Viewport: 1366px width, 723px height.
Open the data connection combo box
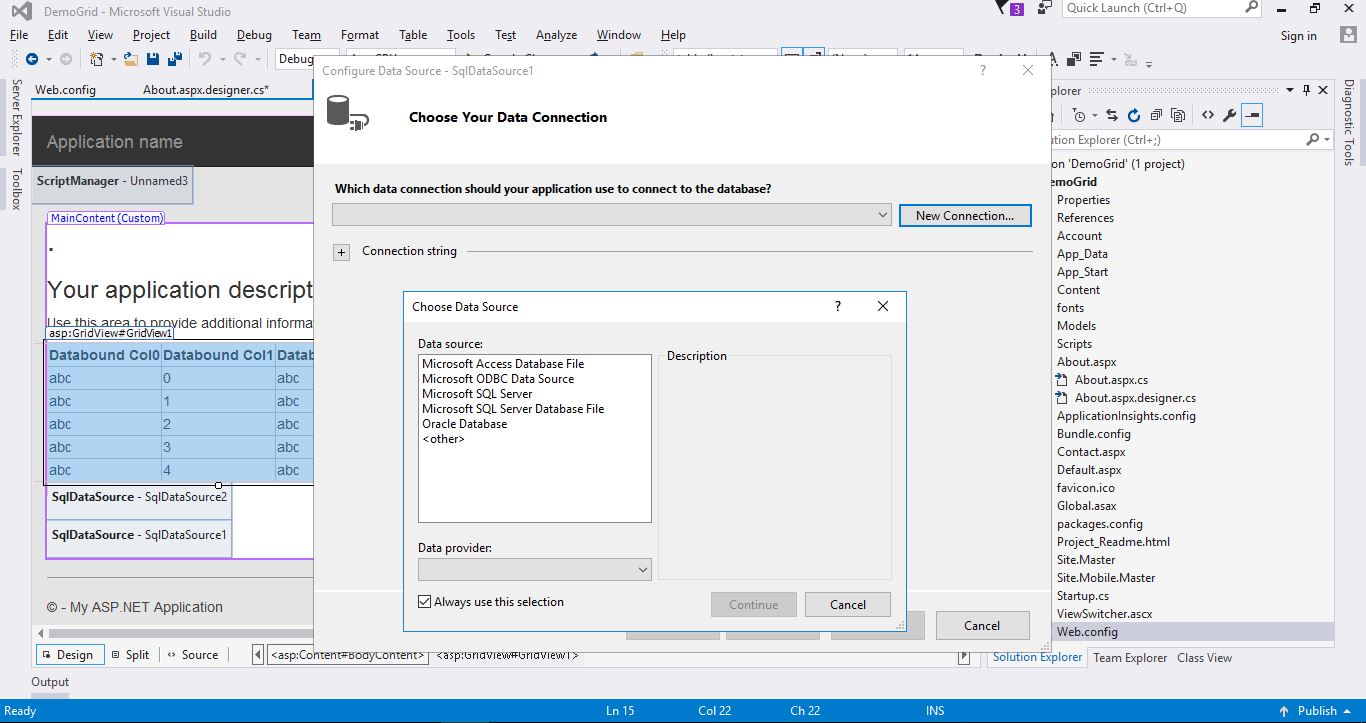pos(611,215)
